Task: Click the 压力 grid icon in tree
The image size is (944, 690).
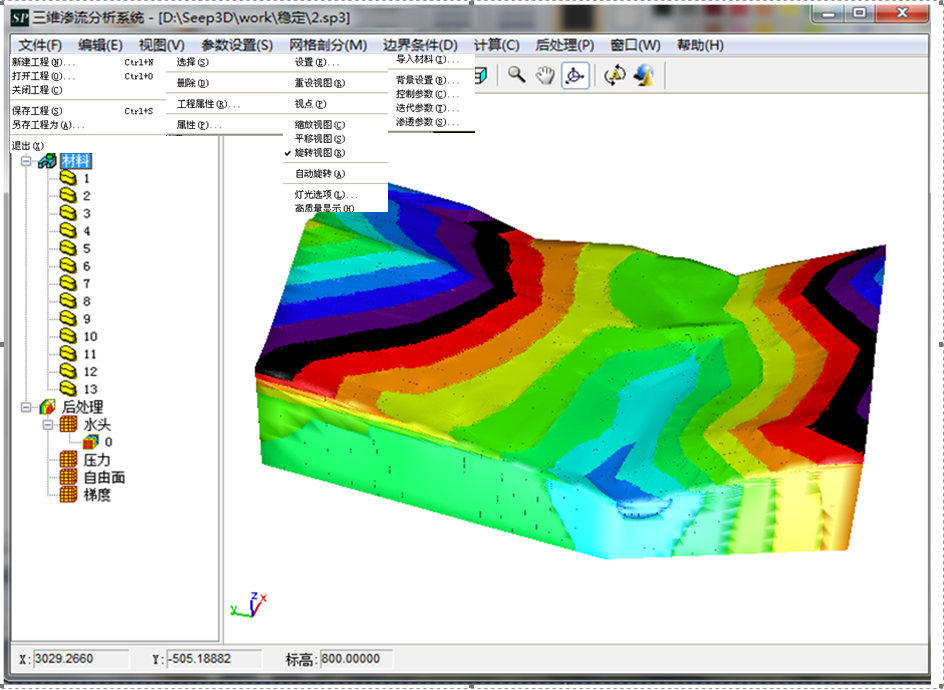Action: (68, 459)
